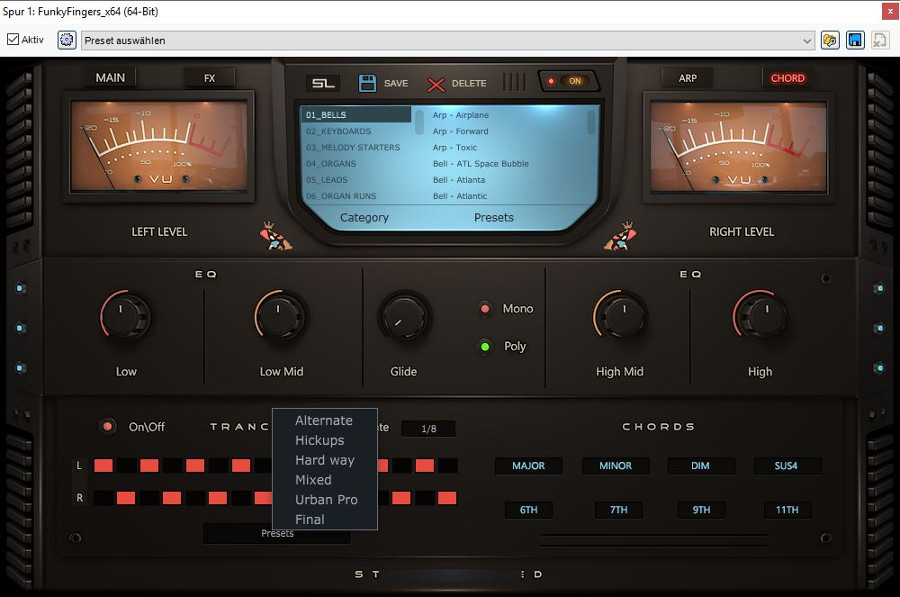Image resolution: width=900 pixels, height=597 pixels.
Task: Click the load preset folder icon
Action: [x=830, y=40]
